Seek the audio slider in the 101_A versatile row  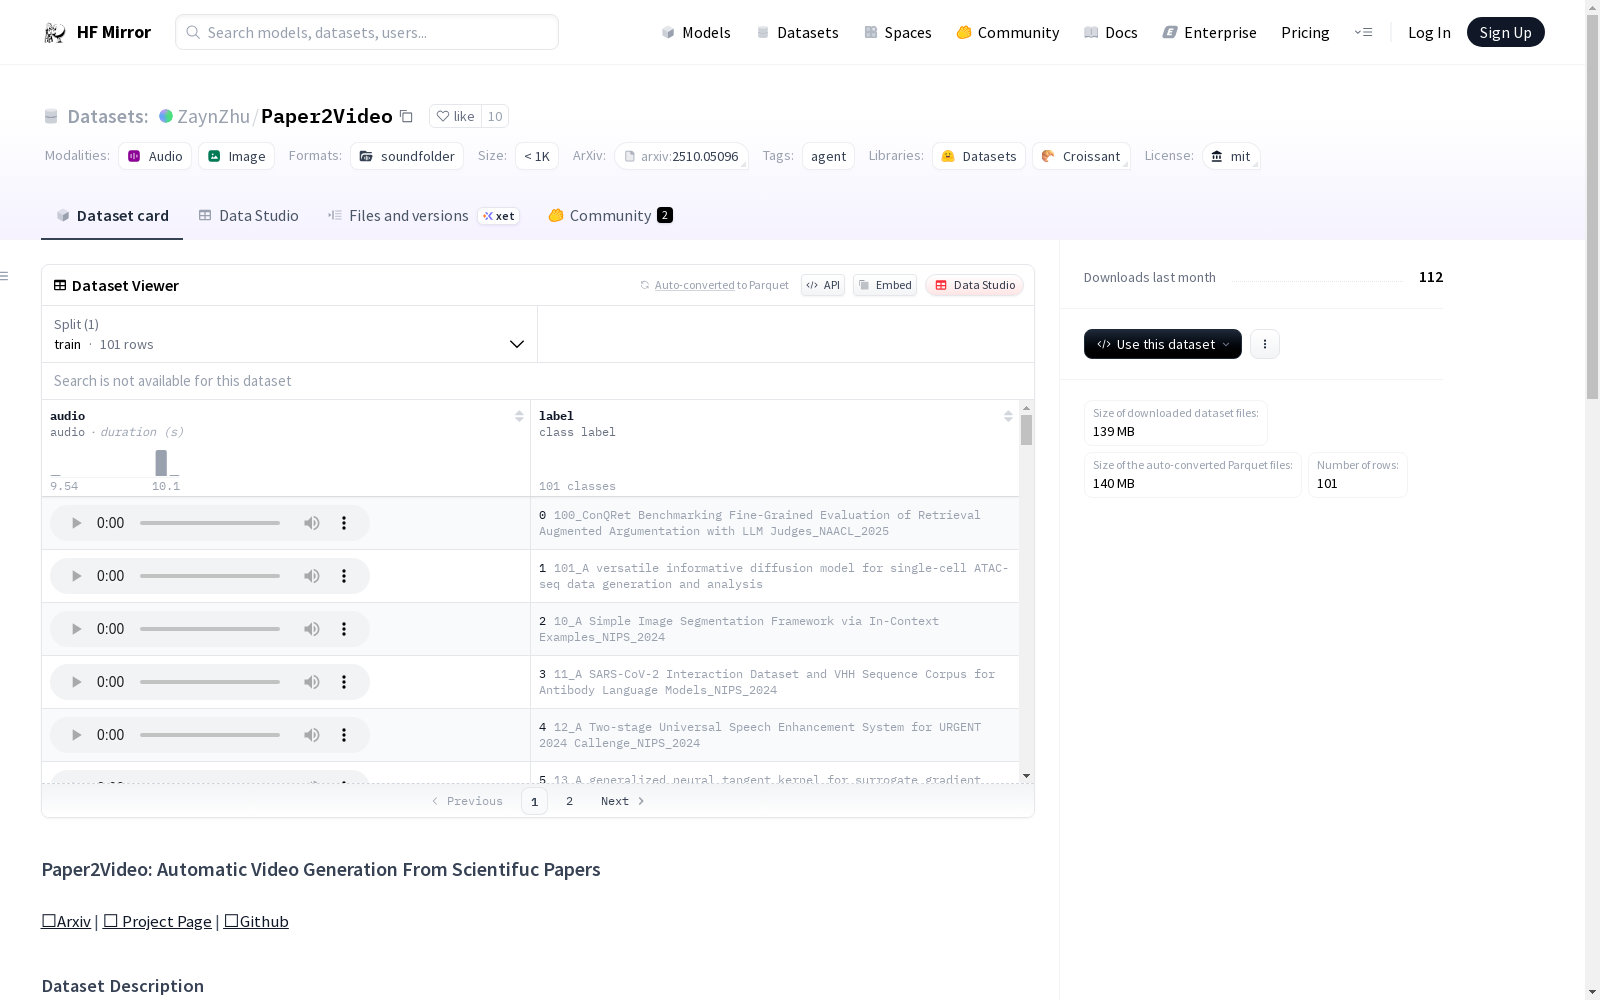click(x=210, y=576)
